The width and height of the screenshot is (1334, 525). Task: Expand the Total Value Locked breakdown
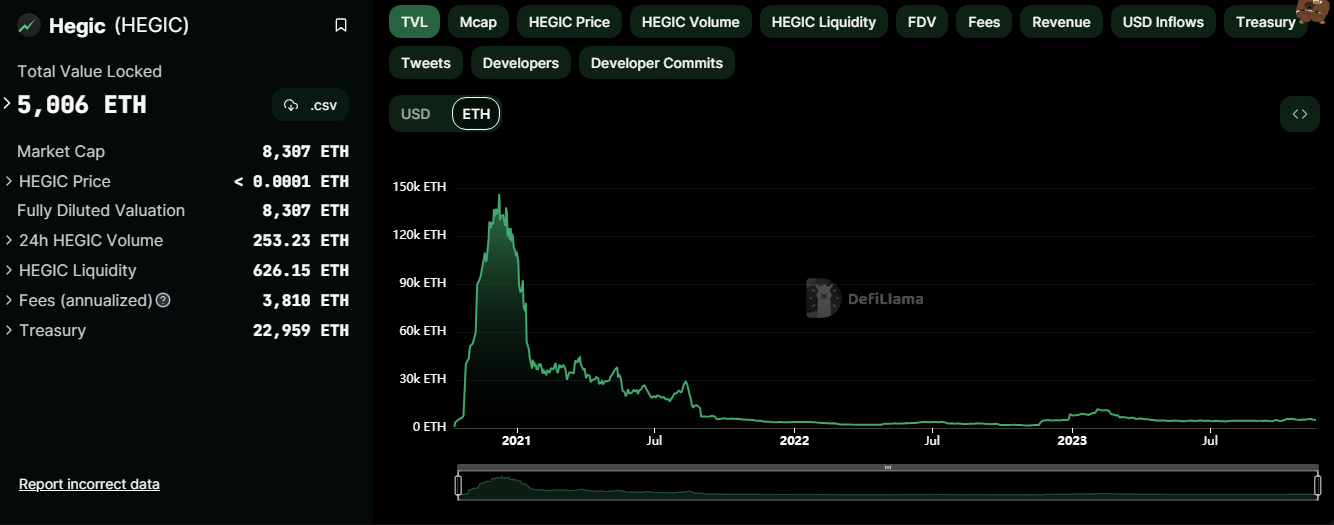pyautogui.click(x=7, y=103)
